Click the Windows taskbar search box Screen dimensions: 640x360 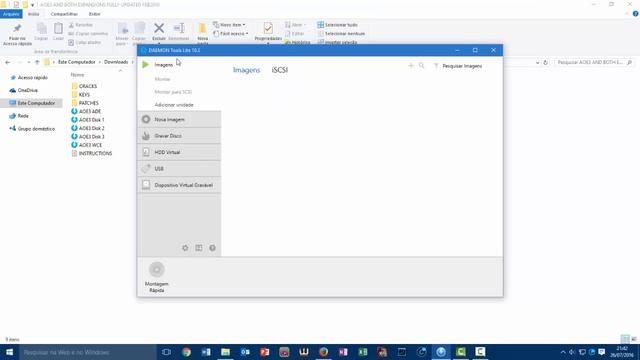pyautogui.click(x=87, y=352)
